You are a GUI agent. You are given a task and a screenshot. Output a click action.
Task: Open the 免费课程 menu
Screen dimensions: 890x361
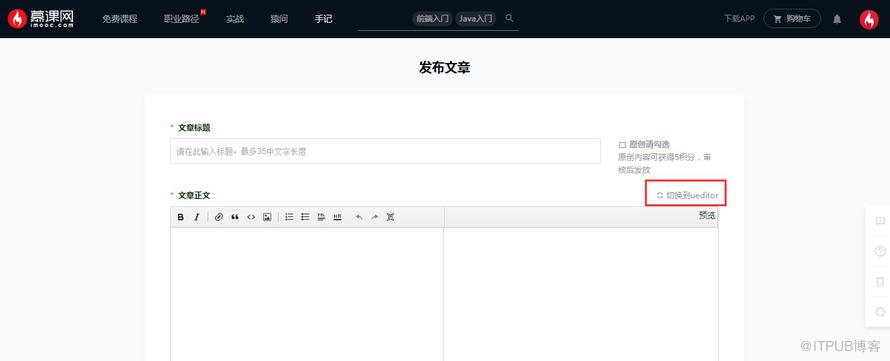coord(119,19)
